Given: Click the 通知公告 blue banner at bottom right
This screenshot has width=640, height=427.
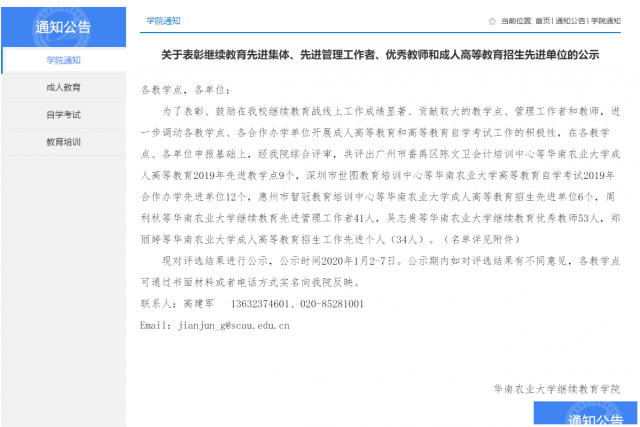Looking at the screenshot, I should click(584, 416).
